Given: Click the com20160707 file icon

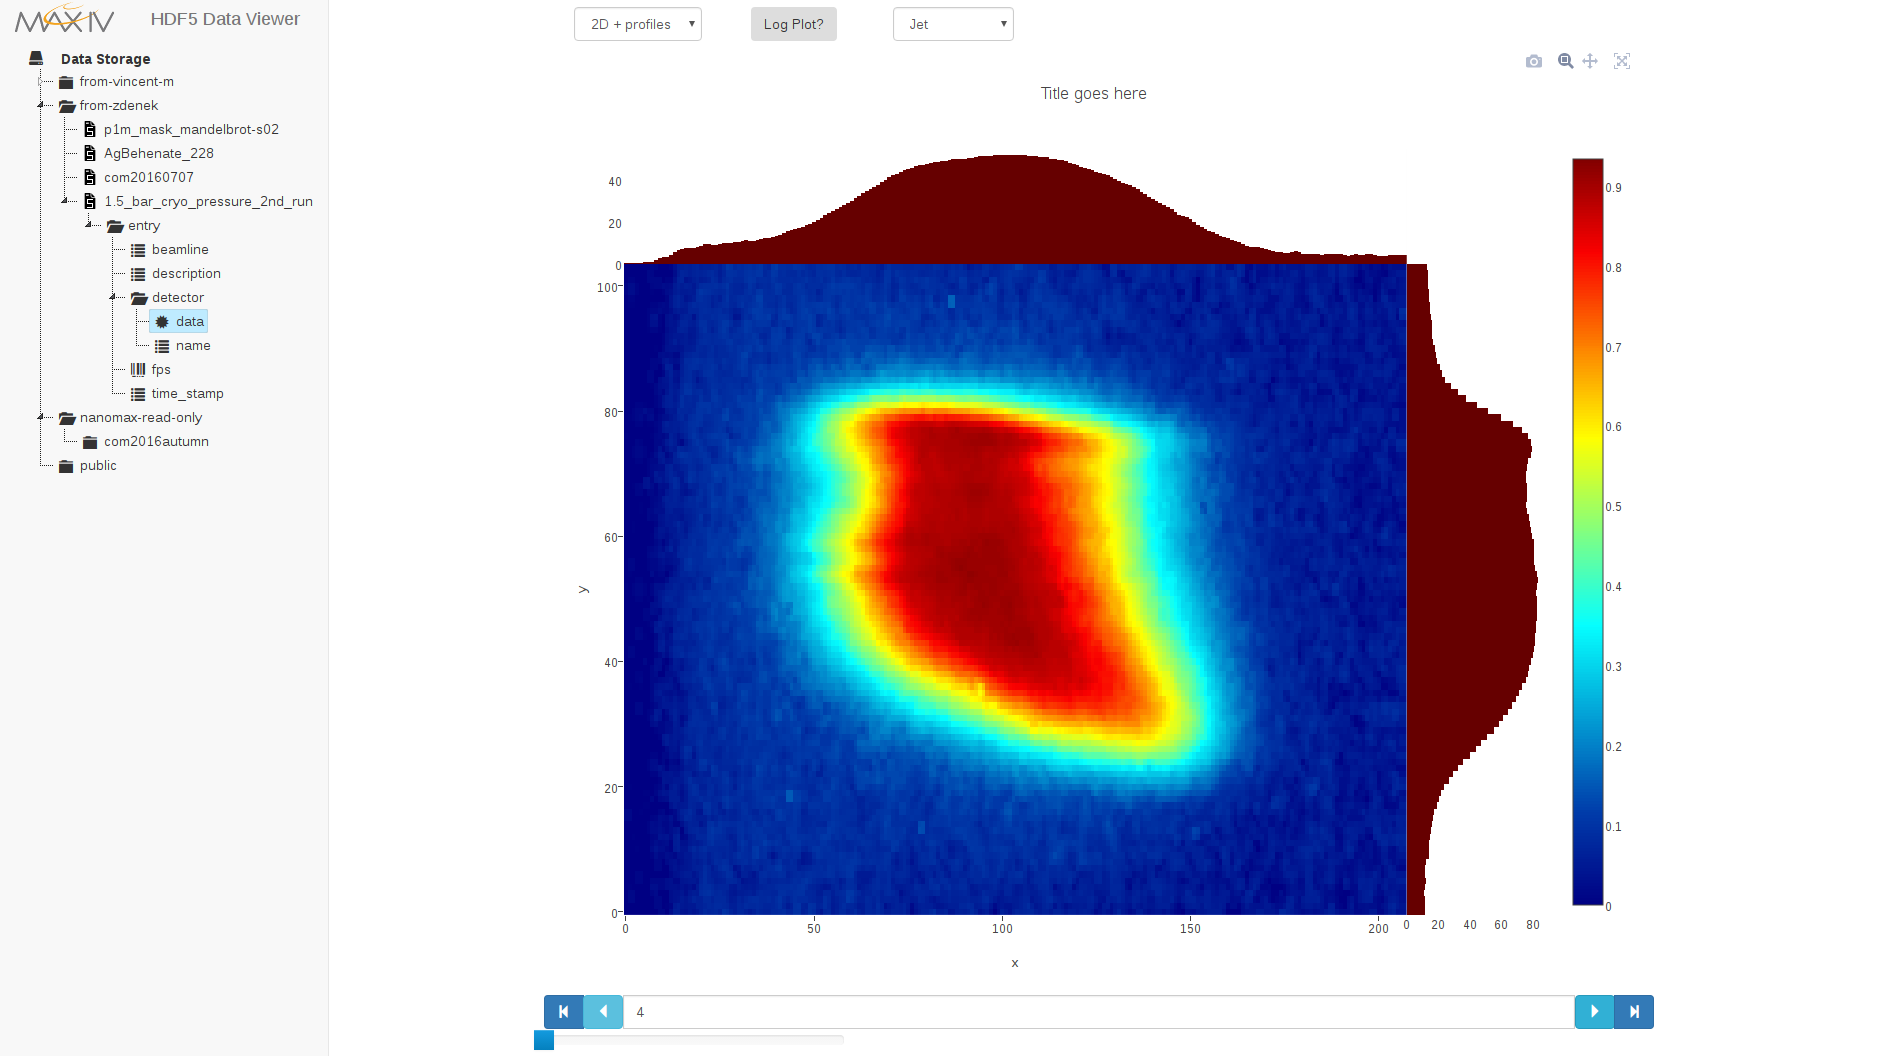Looking at the screenshot, I should tap(90, 177).
